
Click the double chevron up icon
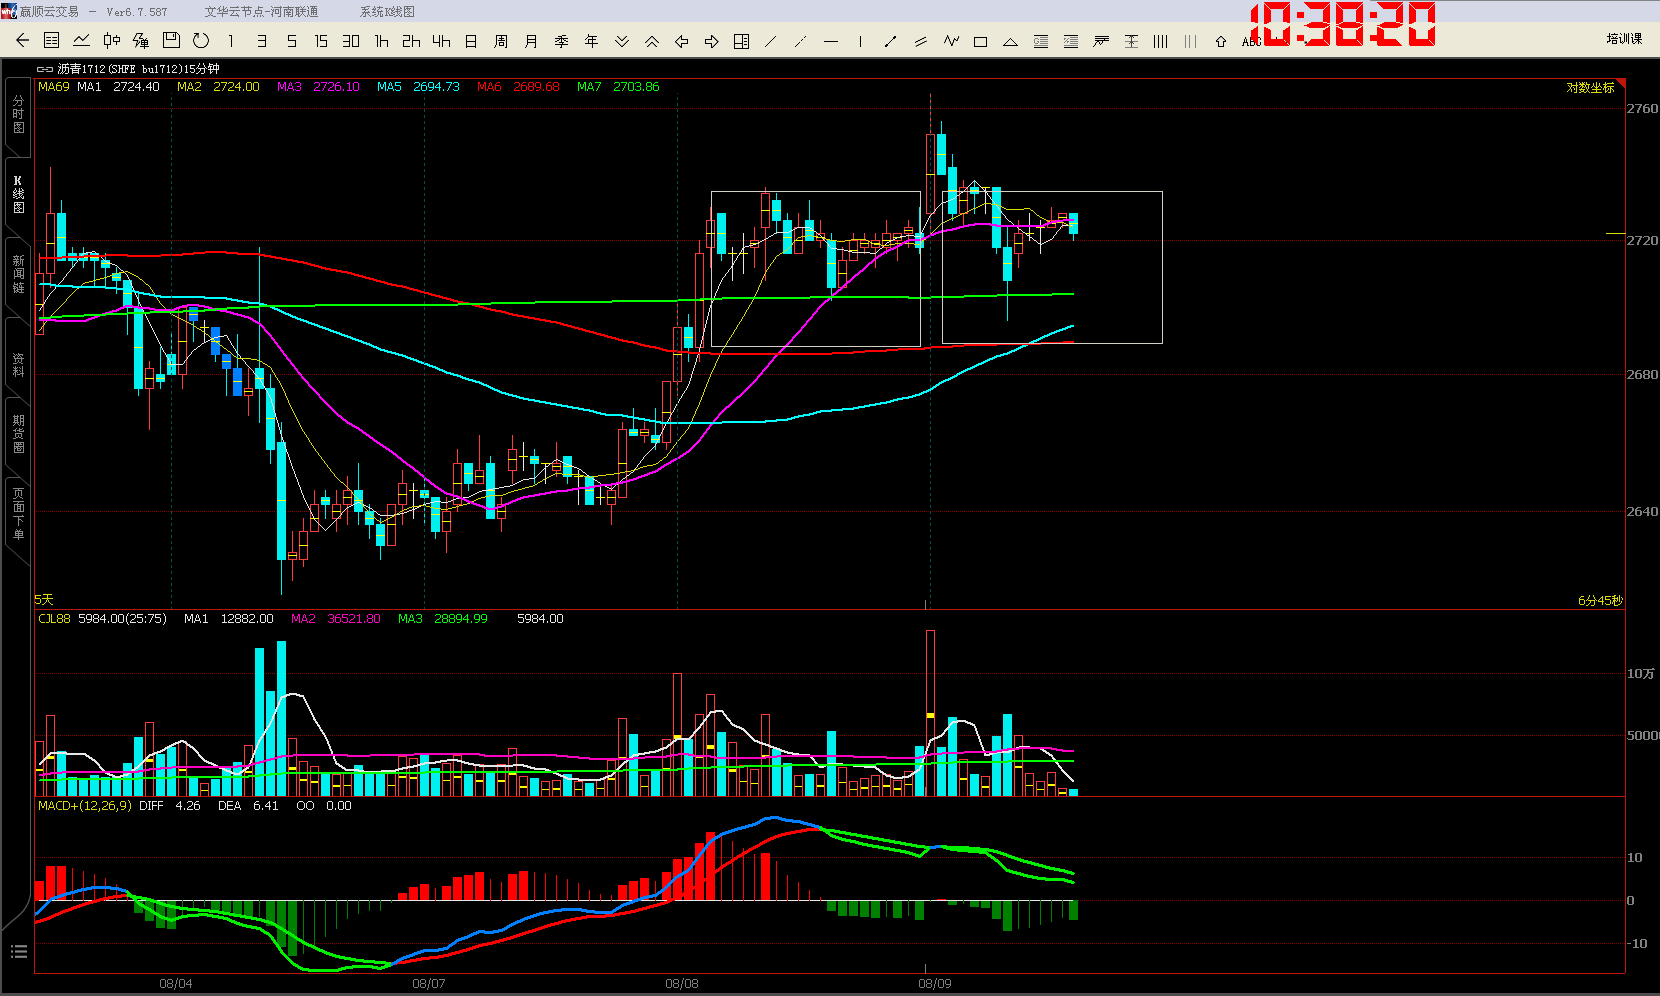click(651, 41)
